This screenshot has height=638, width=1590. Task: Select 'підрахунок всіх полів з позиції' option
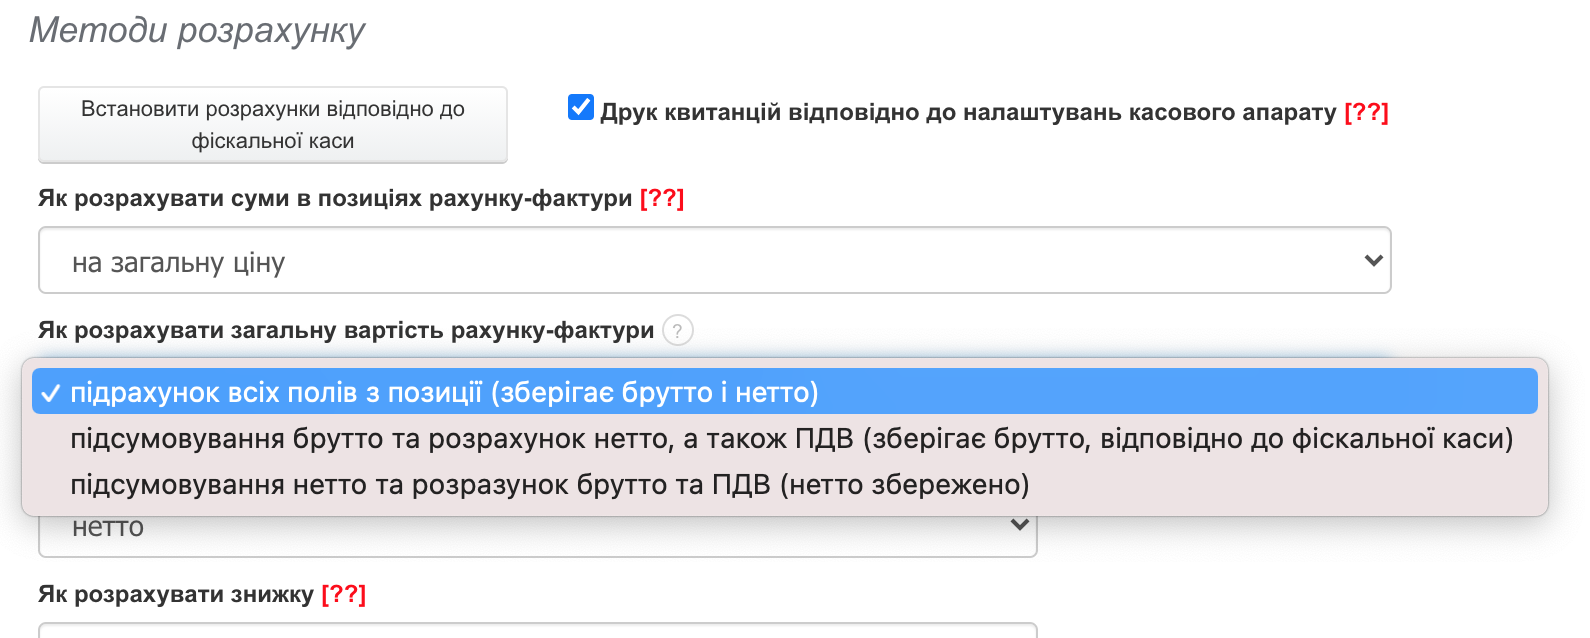(444, 392)
